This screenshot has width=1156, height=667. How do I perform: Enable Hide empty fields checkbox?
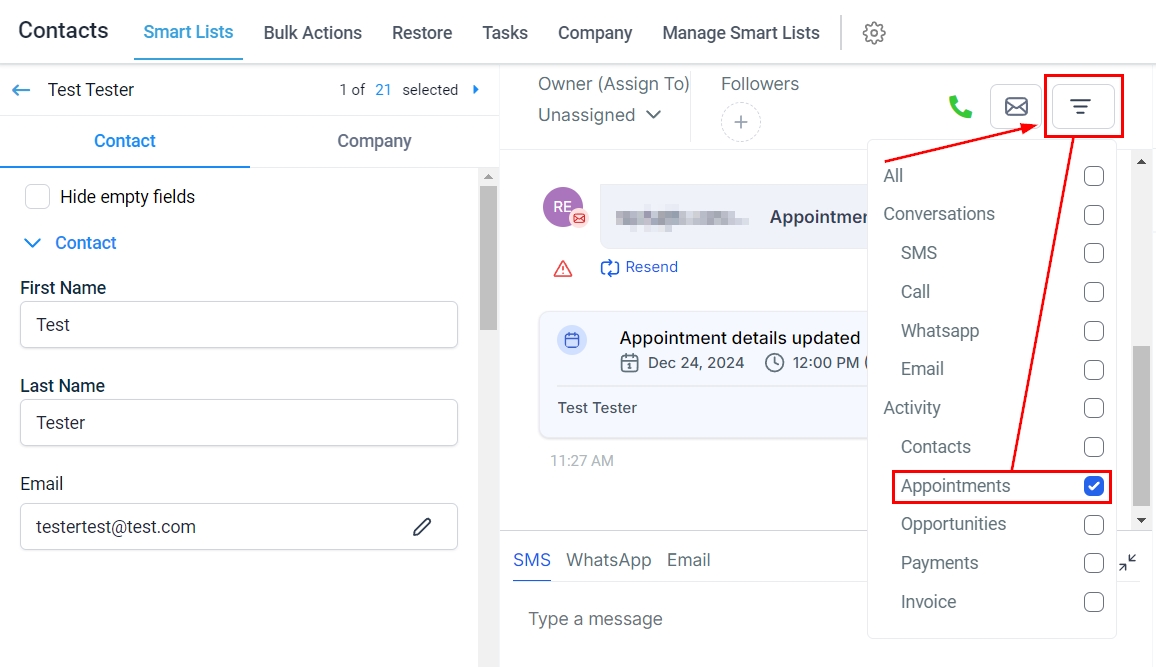(x=38, y=197)
